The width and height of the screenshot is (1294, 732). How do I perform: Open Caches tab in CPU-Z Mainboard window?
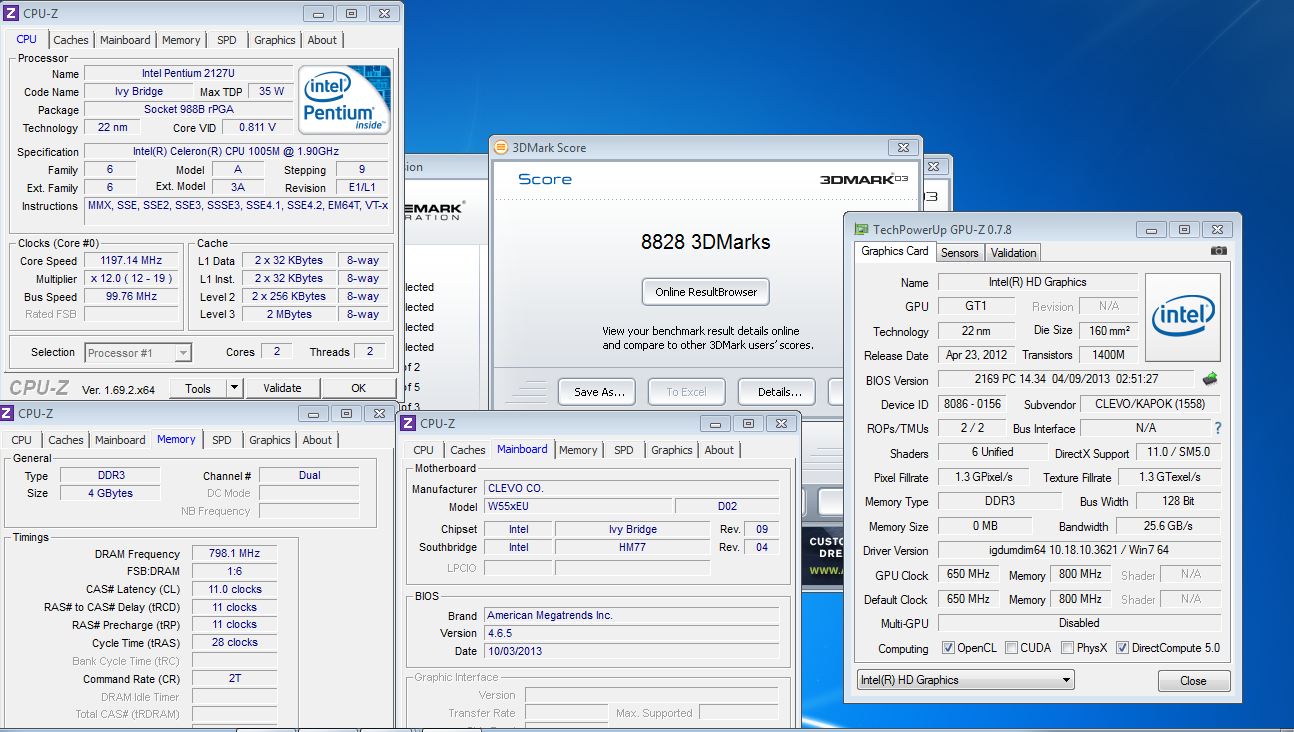point(468,450)
